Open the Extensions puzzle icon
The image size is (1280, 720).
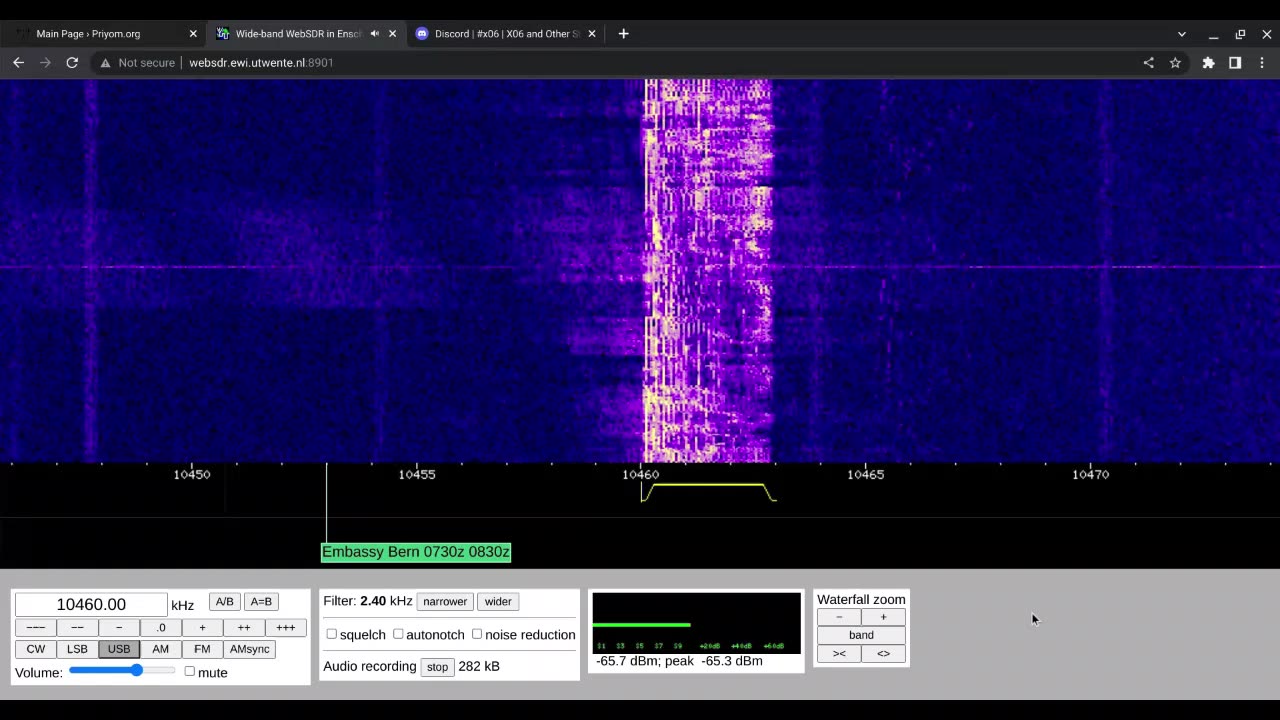(1208, 62)
